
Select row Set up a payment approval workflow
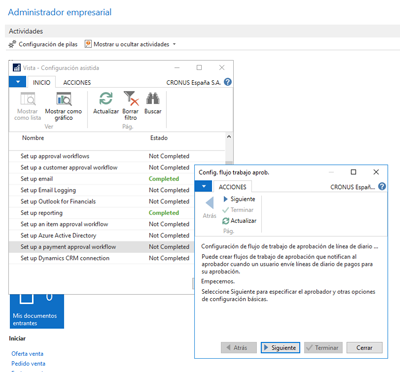[x=101, y=247]
